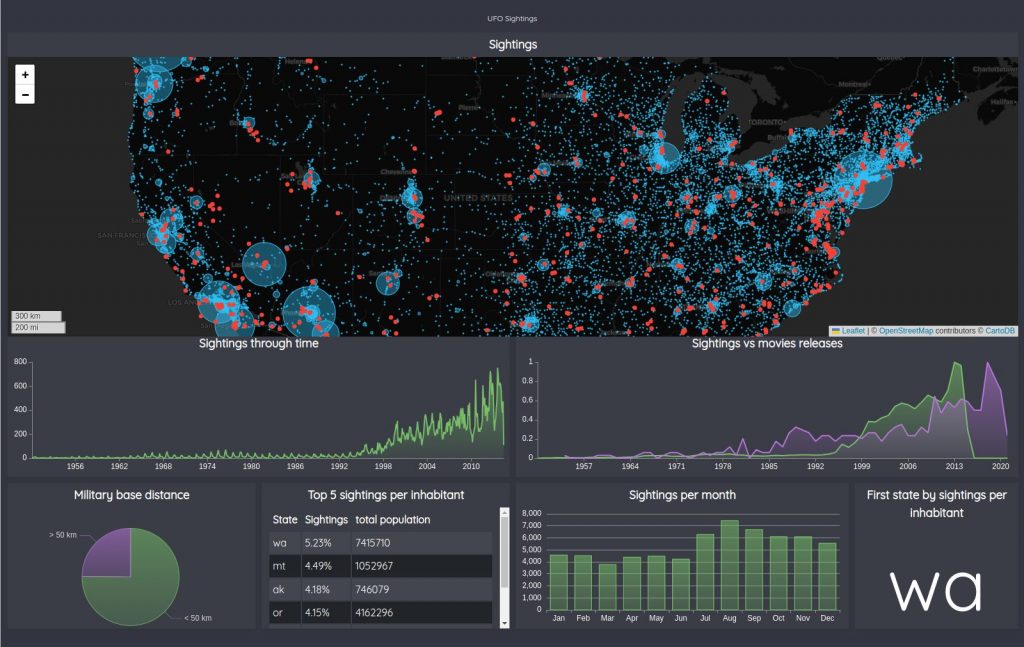Click the map zoom in button
1024x647 pixels.
[x=24, y=74]
